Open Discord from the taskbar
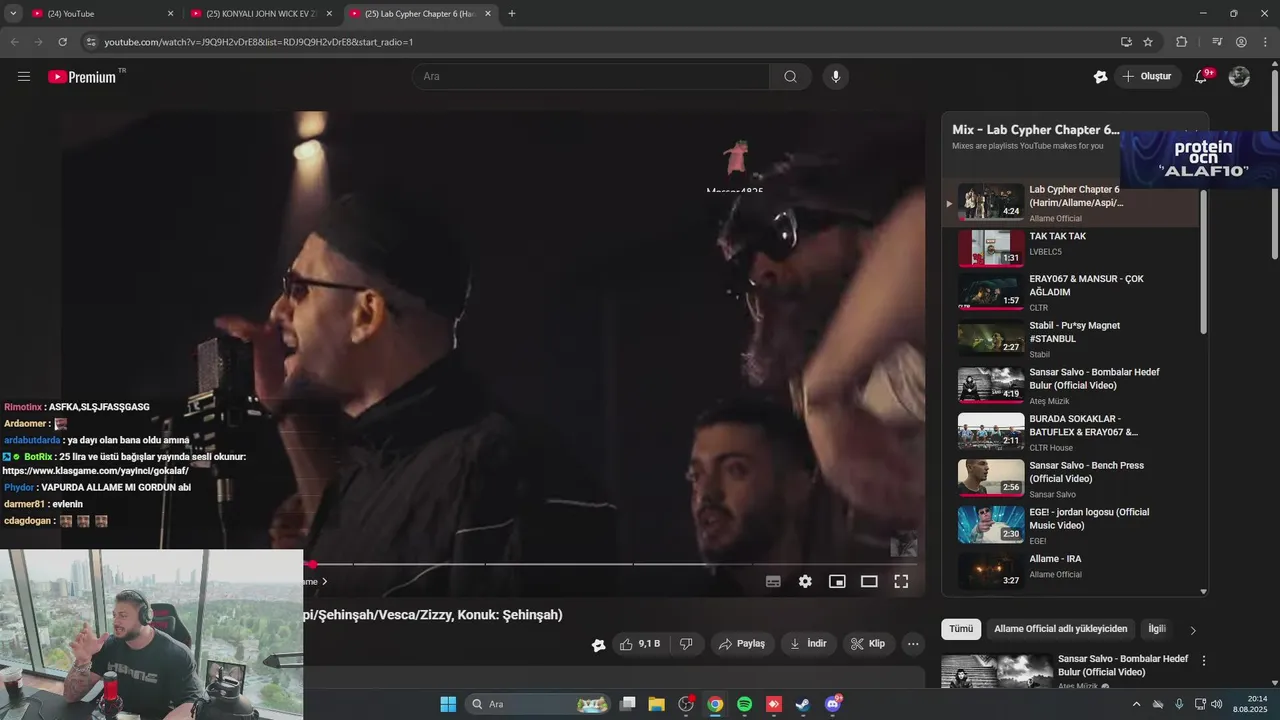Viewport: 1280px width, 720px height. pos(833,704)
